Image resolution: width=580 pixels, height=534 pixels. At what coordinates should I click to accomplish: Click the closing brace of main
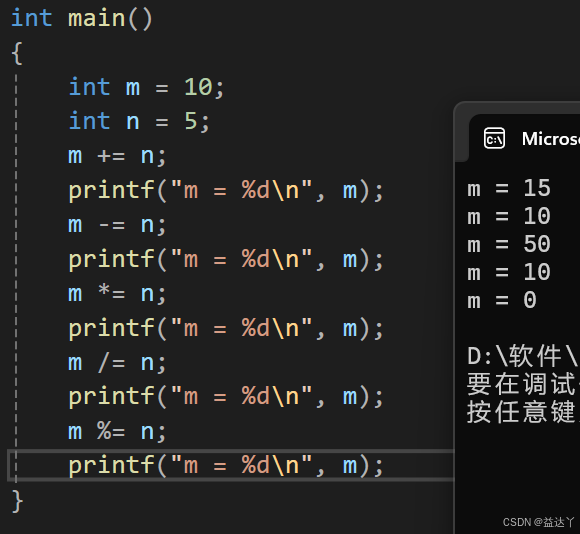pos(17,501)
